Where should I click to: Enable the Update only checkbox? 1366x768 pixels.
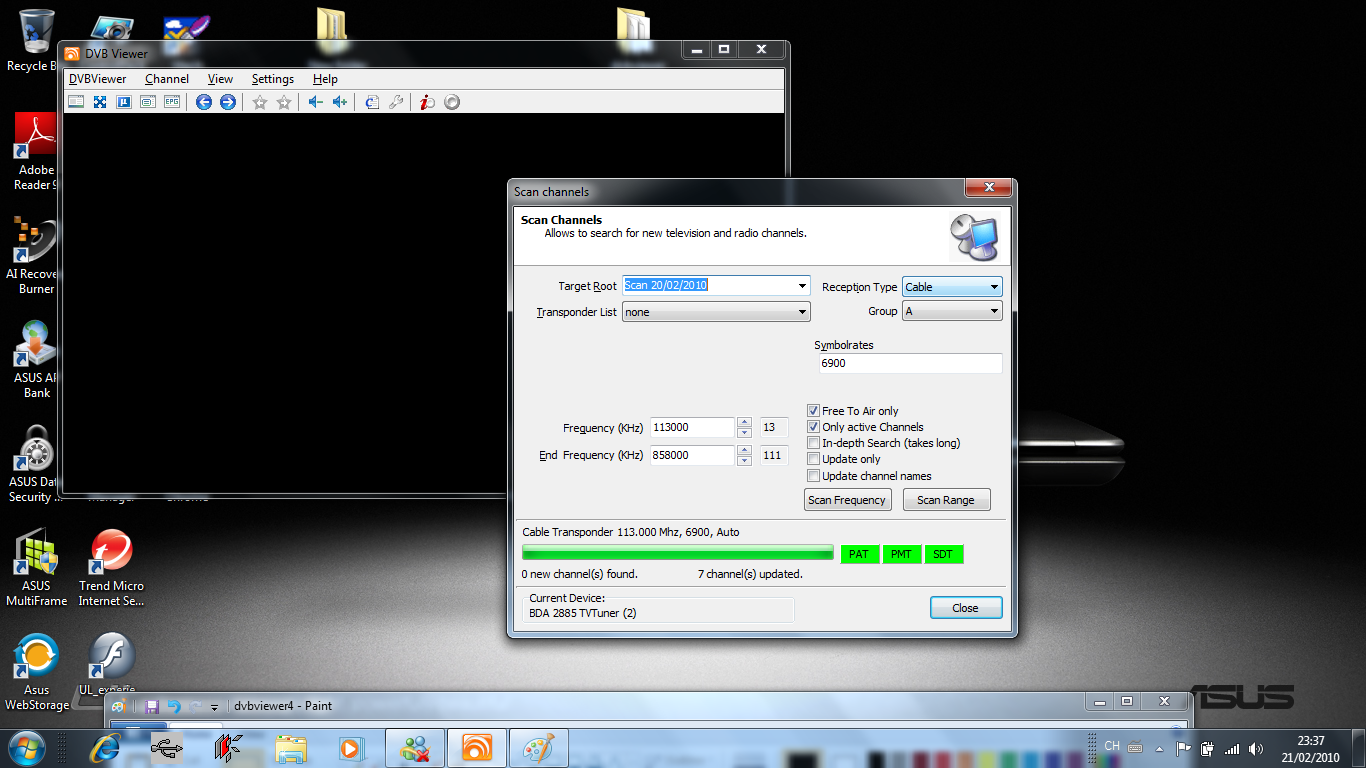click(x=814, y=459)
